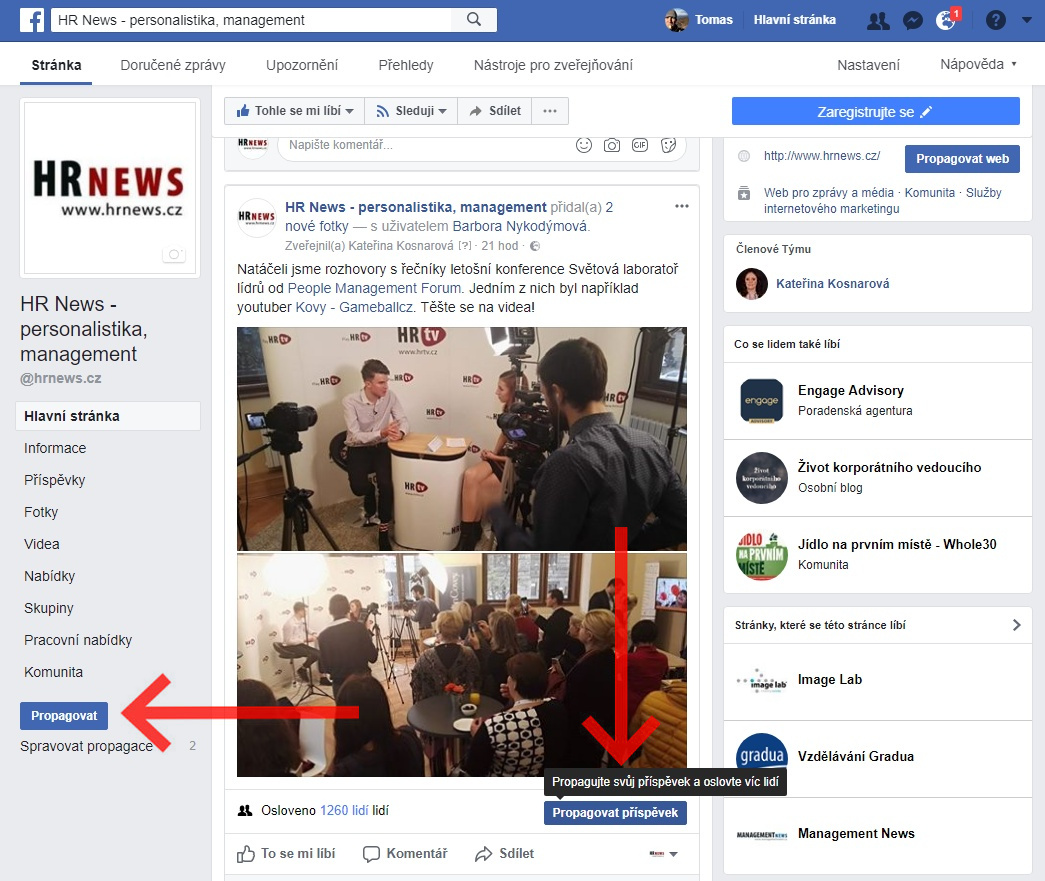
Task: Open the http://www.hrnews.cz/ link
Action: coord(822,156)
